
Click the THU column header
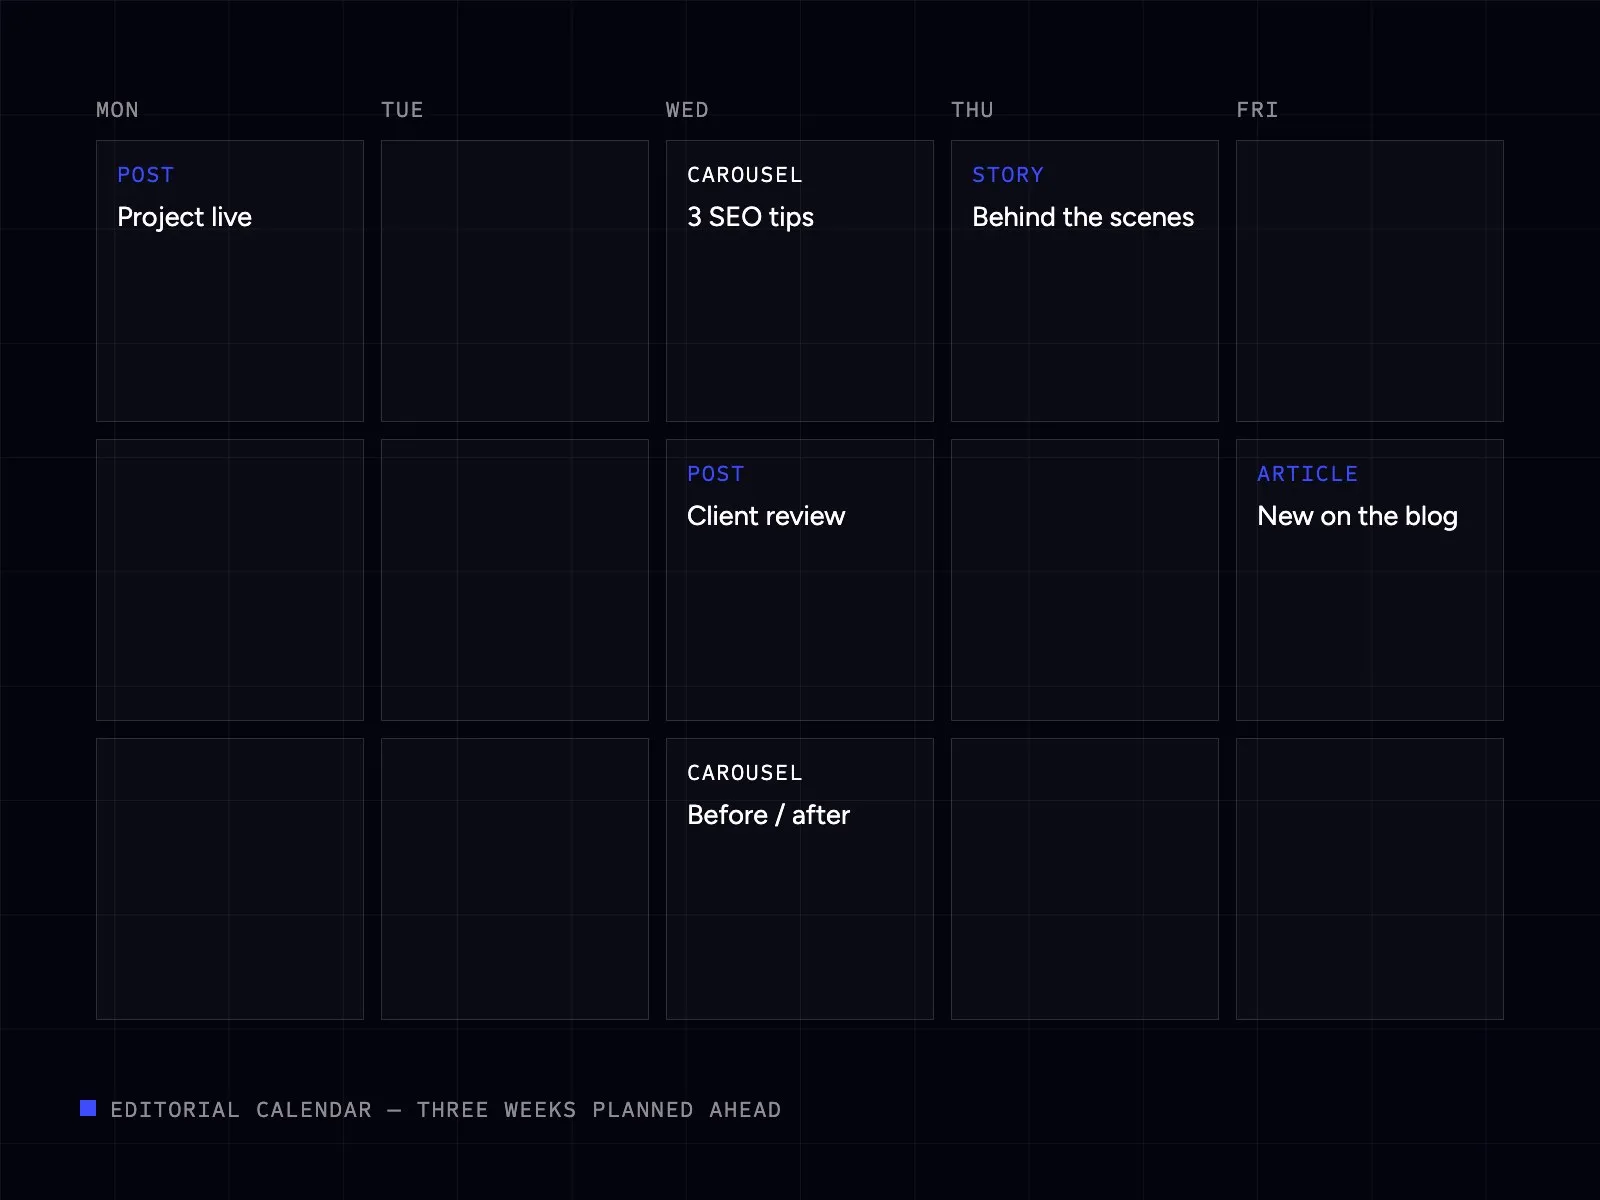click(972, 110)
